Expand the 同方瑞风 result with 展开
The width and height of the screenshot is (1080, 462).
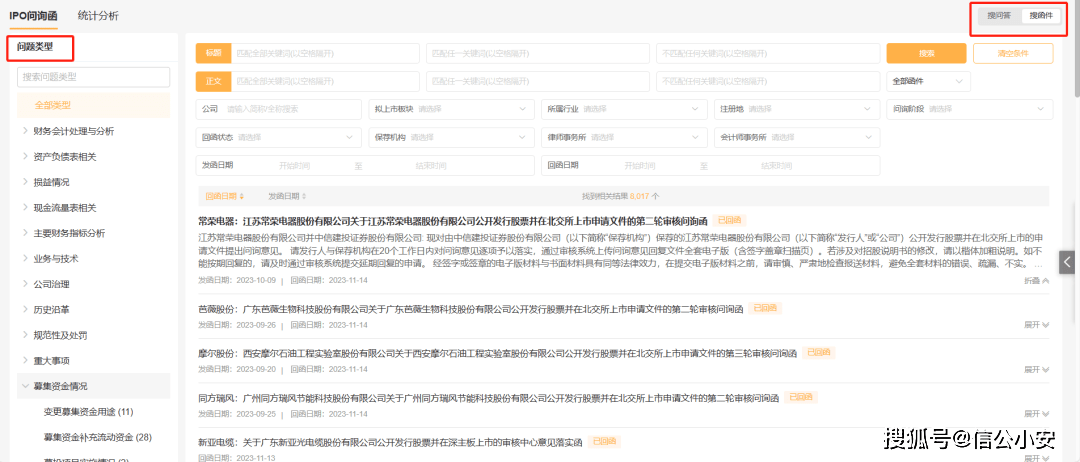1037,413
